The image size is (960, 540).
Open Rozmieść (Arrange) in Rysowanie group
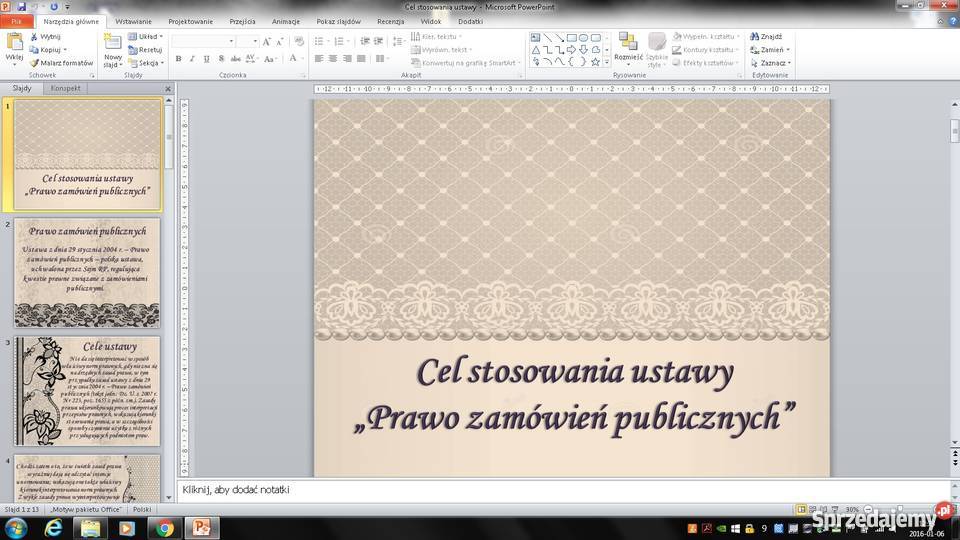pyautogui.click(x=628, y=45)
